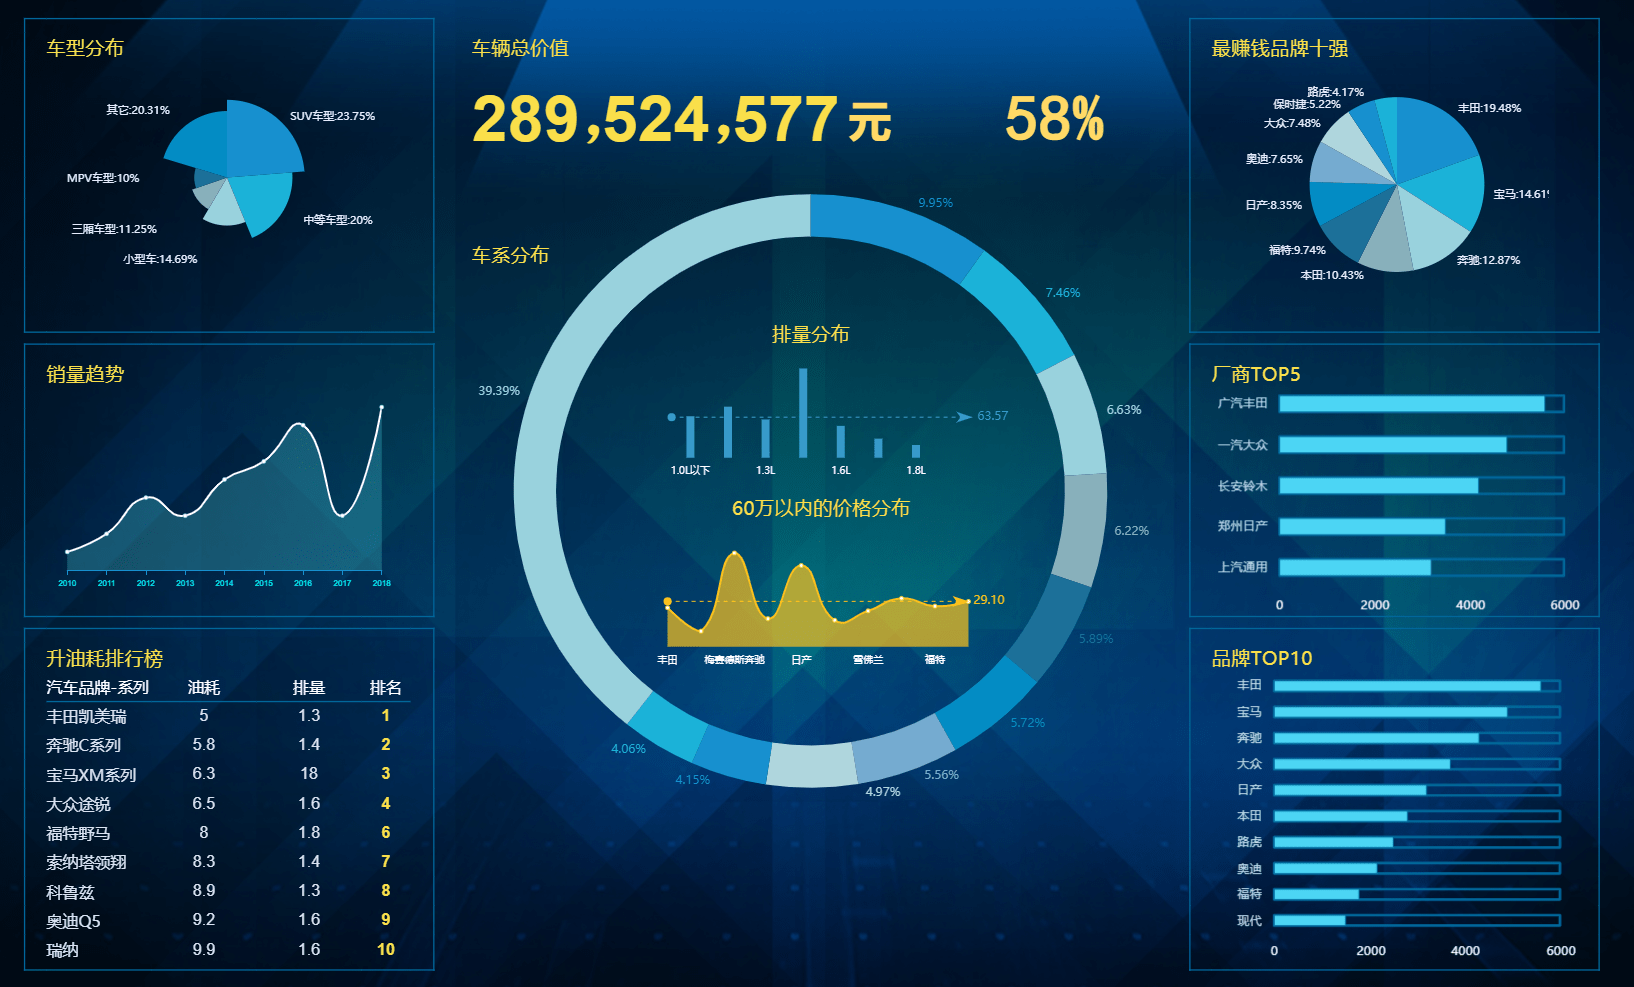Viewport: 1634px width, 987px height.
Task: Select the SUV车型:23.75% pie label
Action: pyautogui.click(x=333, y=116)
